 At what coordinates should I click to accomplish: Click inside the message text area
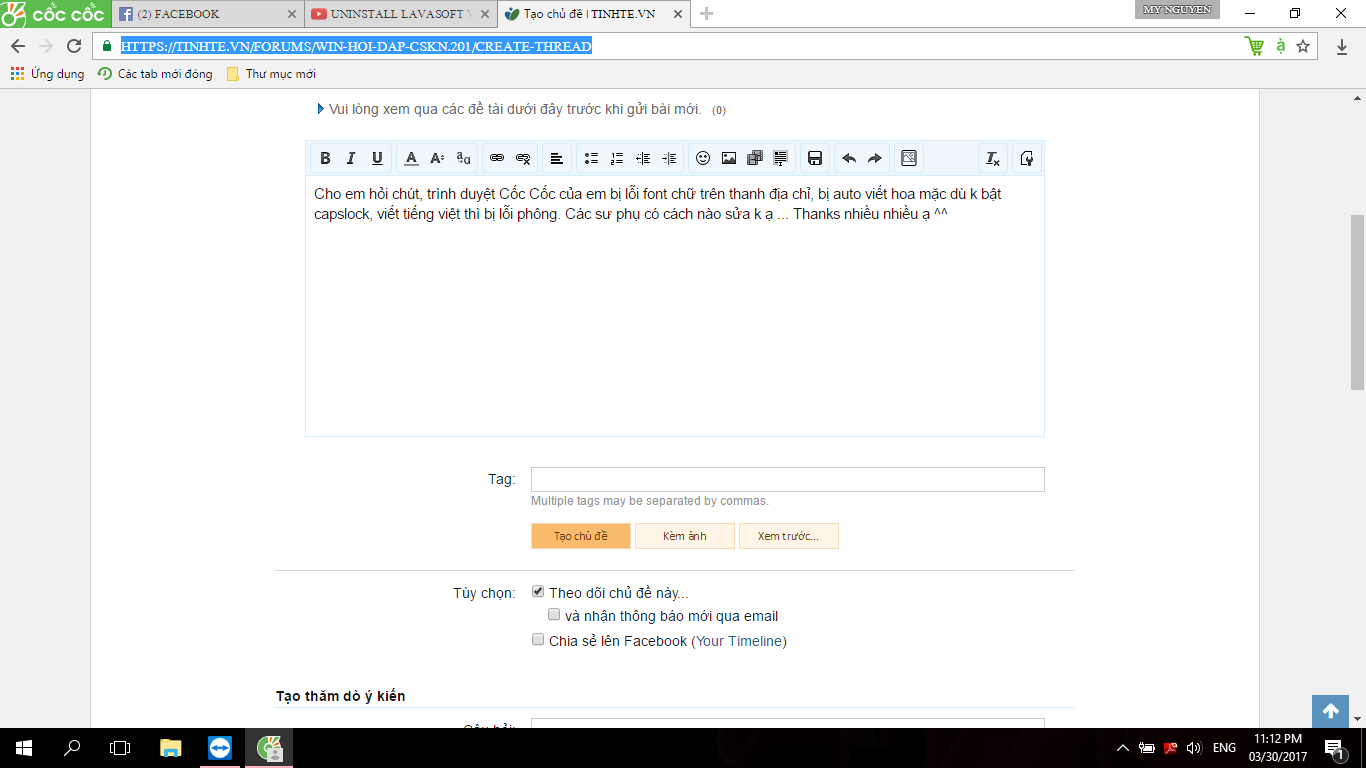(675, 306)
